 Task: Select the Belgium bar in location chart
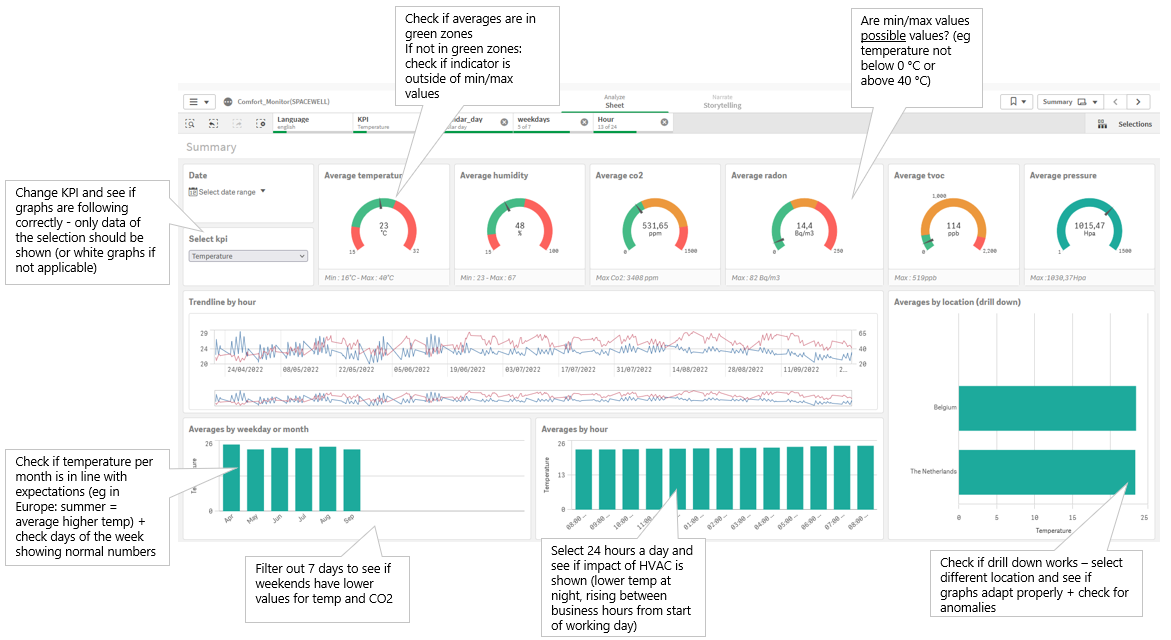click(1047, 408)
